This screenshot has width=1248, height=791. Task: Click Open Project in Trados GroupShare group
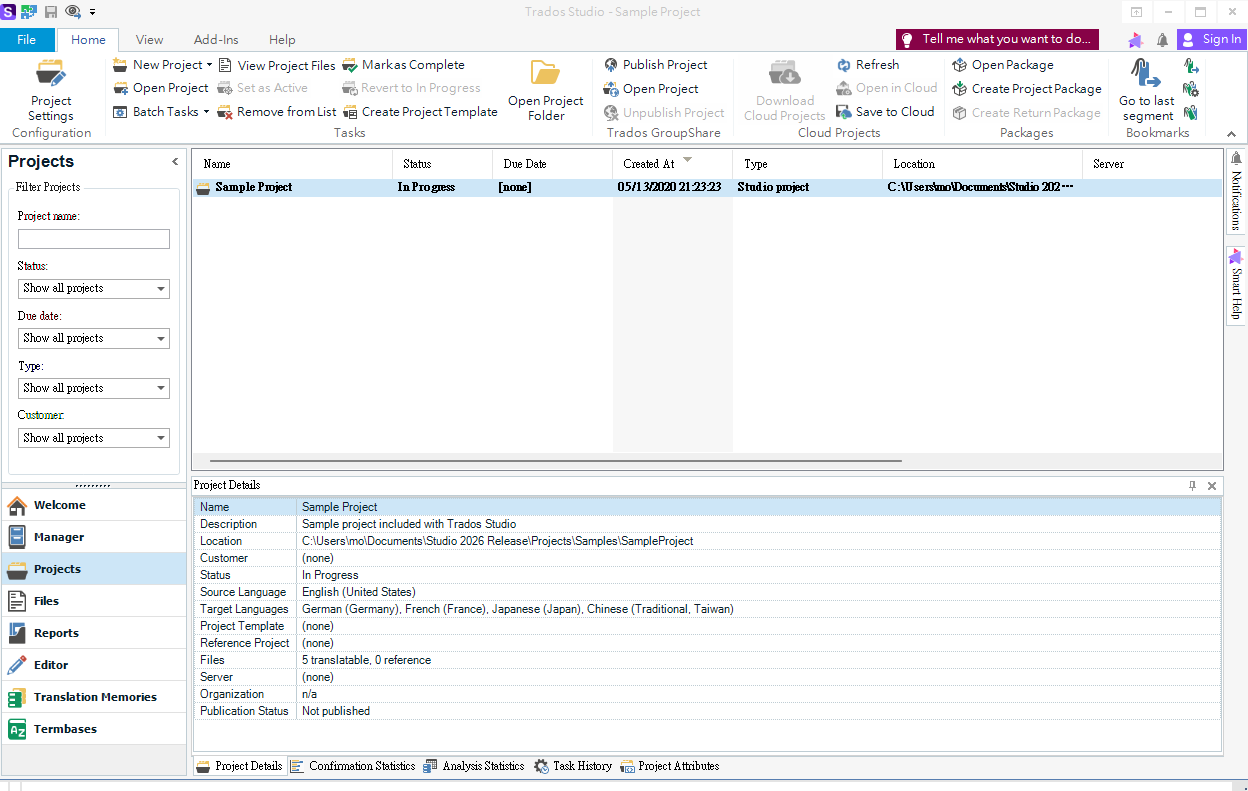pyautogui.click(x=651, y=88)
